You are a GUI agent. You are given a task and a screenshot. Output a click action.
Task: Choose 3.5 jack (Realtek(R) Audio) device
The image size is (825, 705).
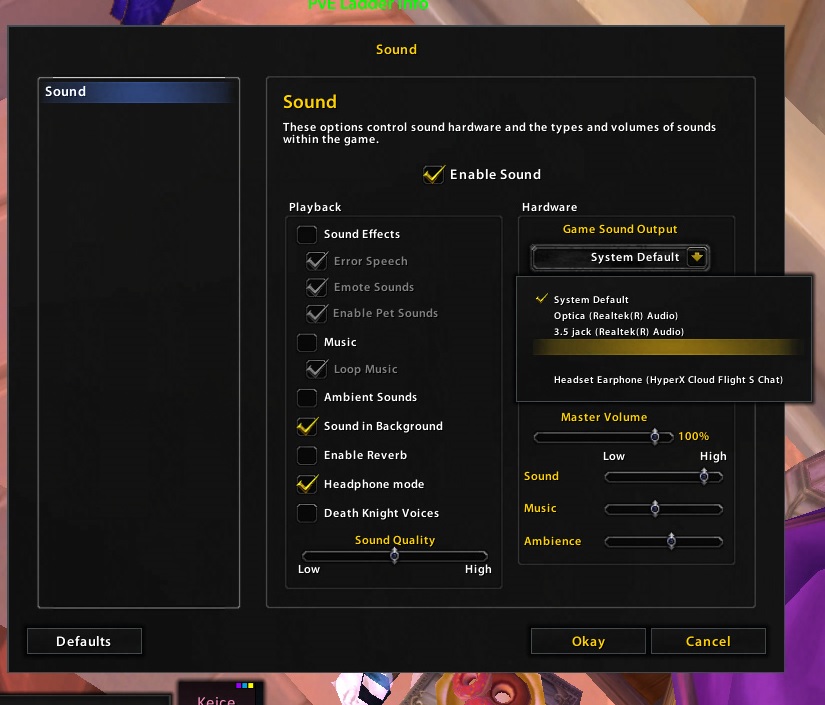tap(618, 331)
